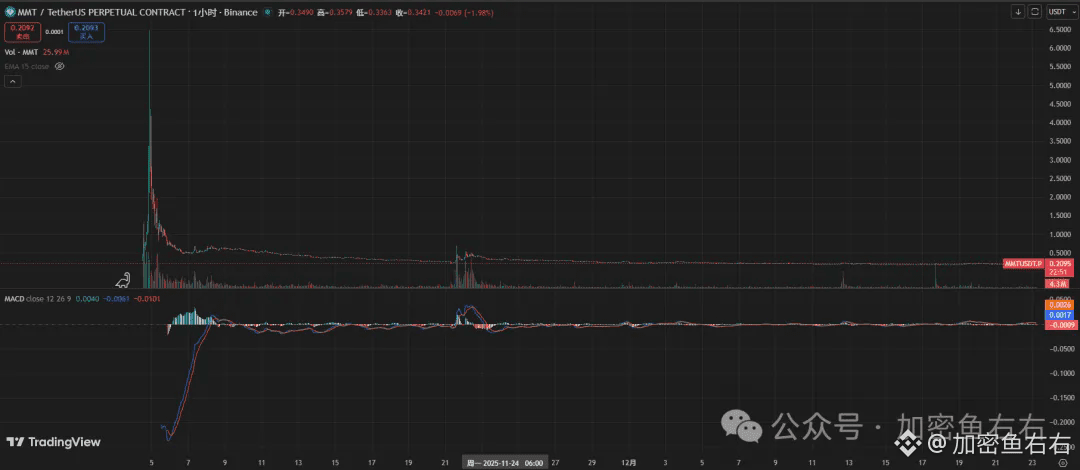Screen dimensions: 1080x470
Task: Click the 0.2093 buy price button
Action: (86, 31)
